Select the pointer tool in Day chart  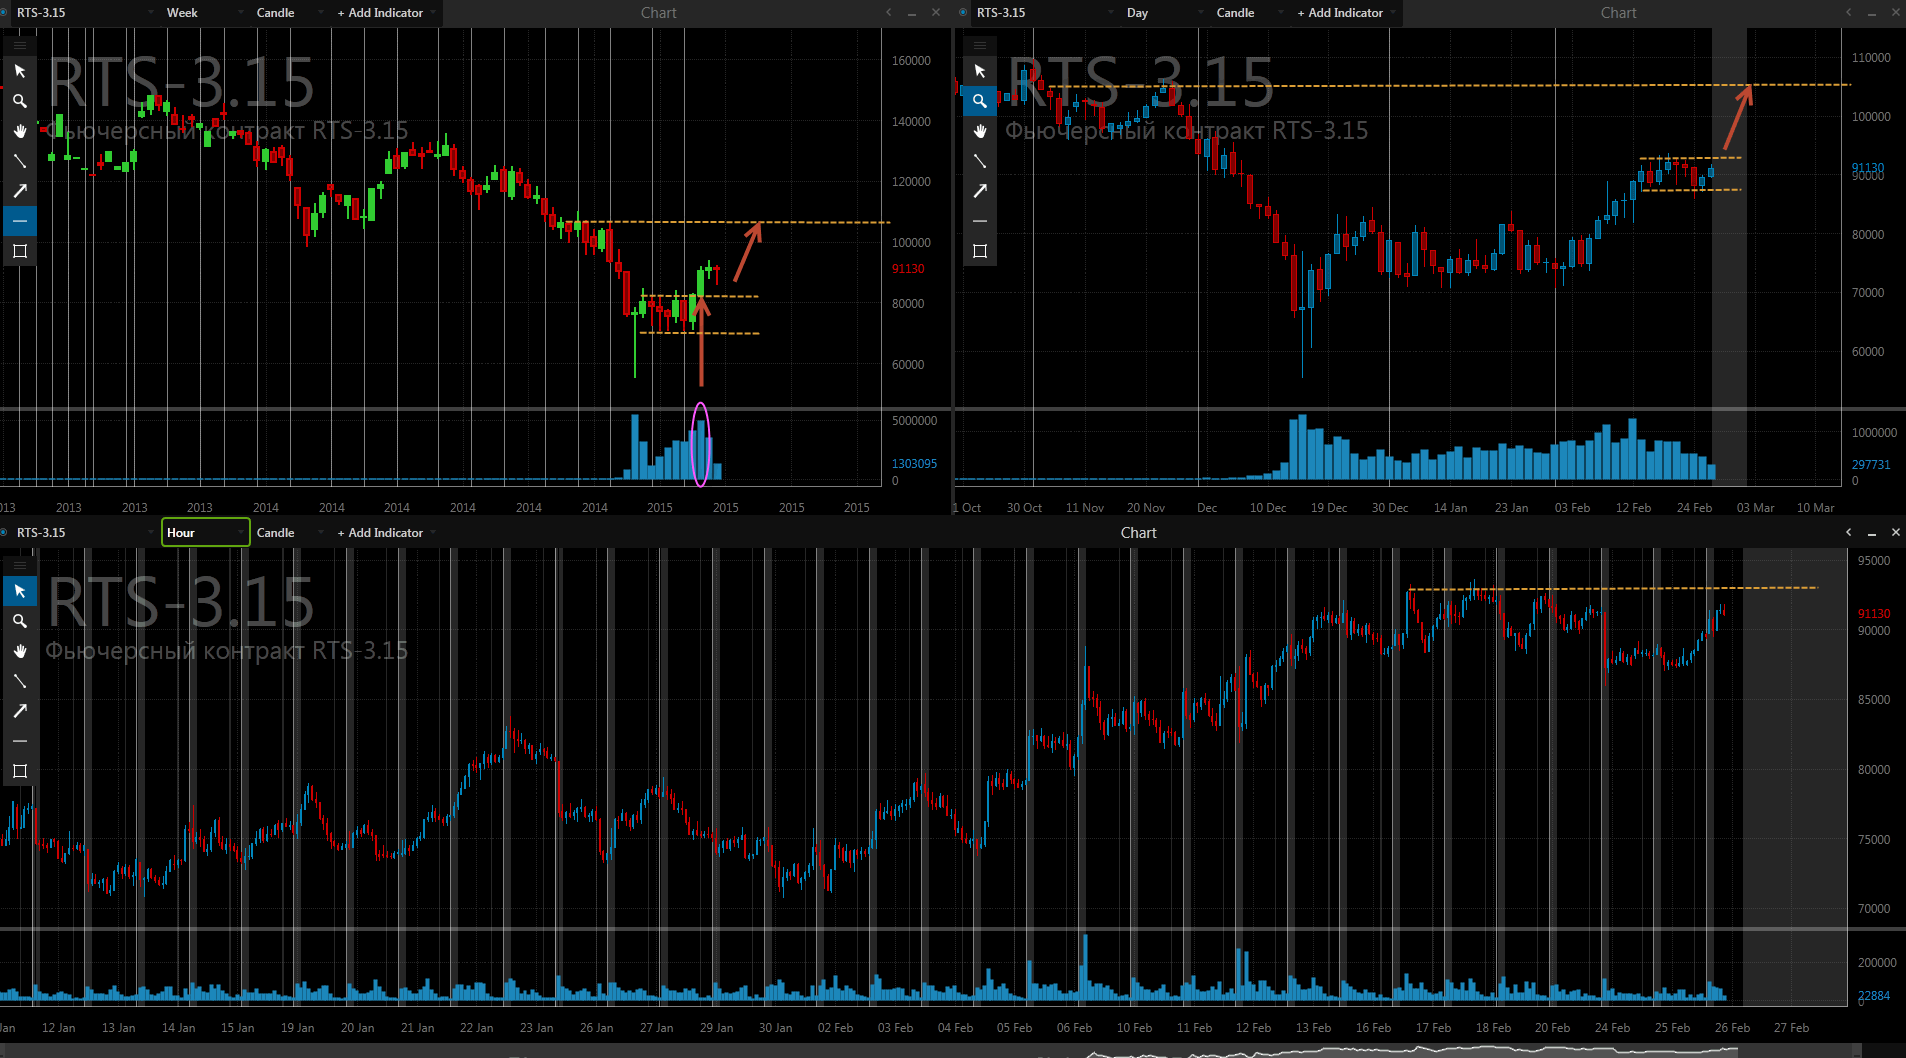tap(980, 71)
